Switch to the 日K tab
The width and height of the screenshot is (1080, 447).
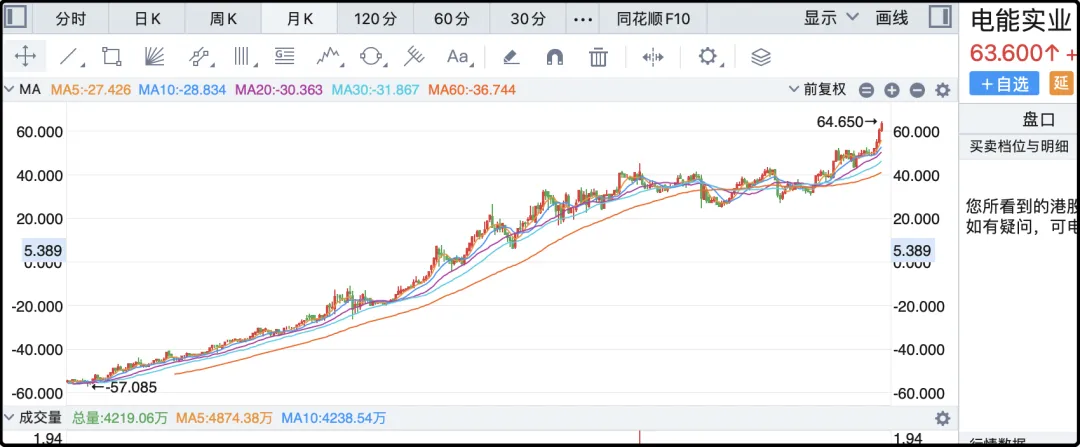(x=148, y=18)
